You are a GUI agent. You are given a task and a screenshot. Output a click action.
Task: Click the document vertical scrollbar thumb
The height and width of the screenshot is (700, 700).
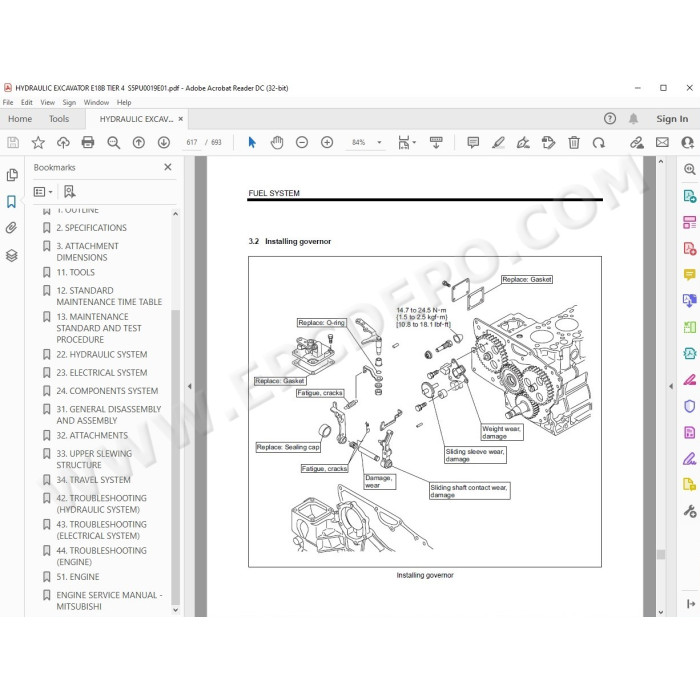tap(661, 554)
